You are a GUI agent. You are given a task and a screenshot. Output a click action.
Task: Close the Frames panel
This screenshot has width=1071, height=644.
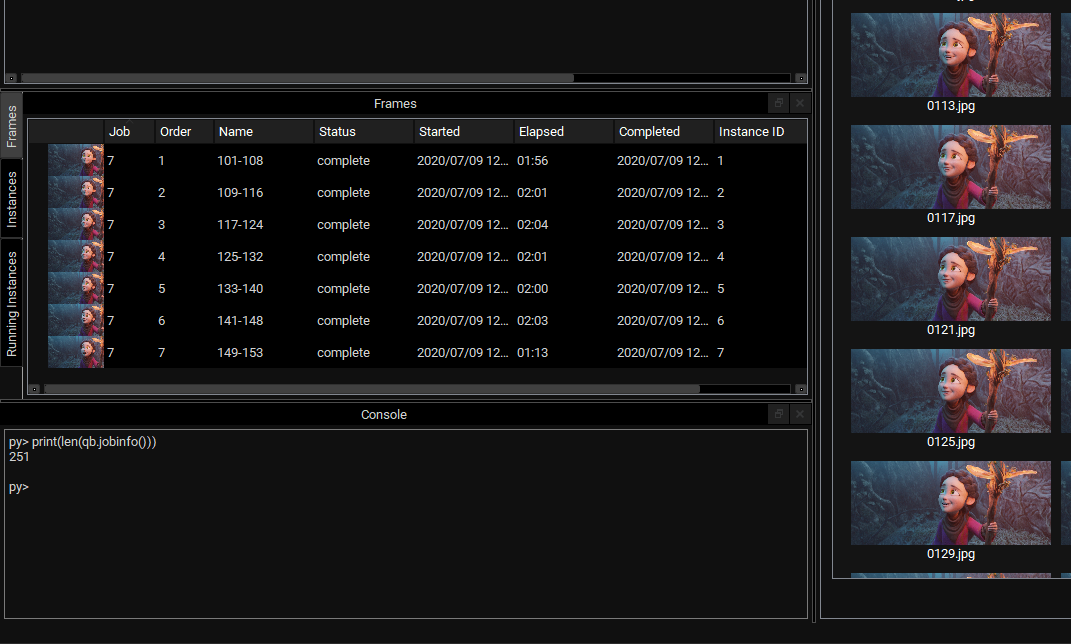(799, 103)
